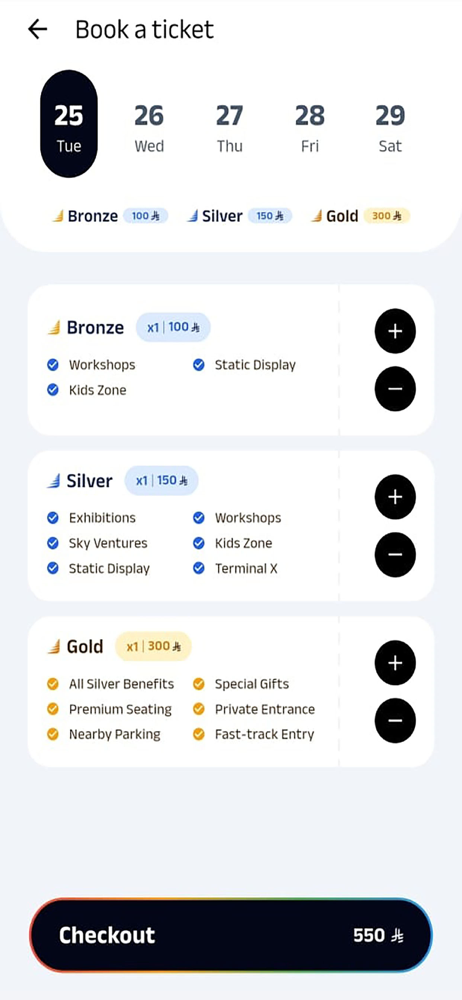Pick Friday the 28th date
The height and width of the screenshot is (1000, 462).
click(309, 128)
